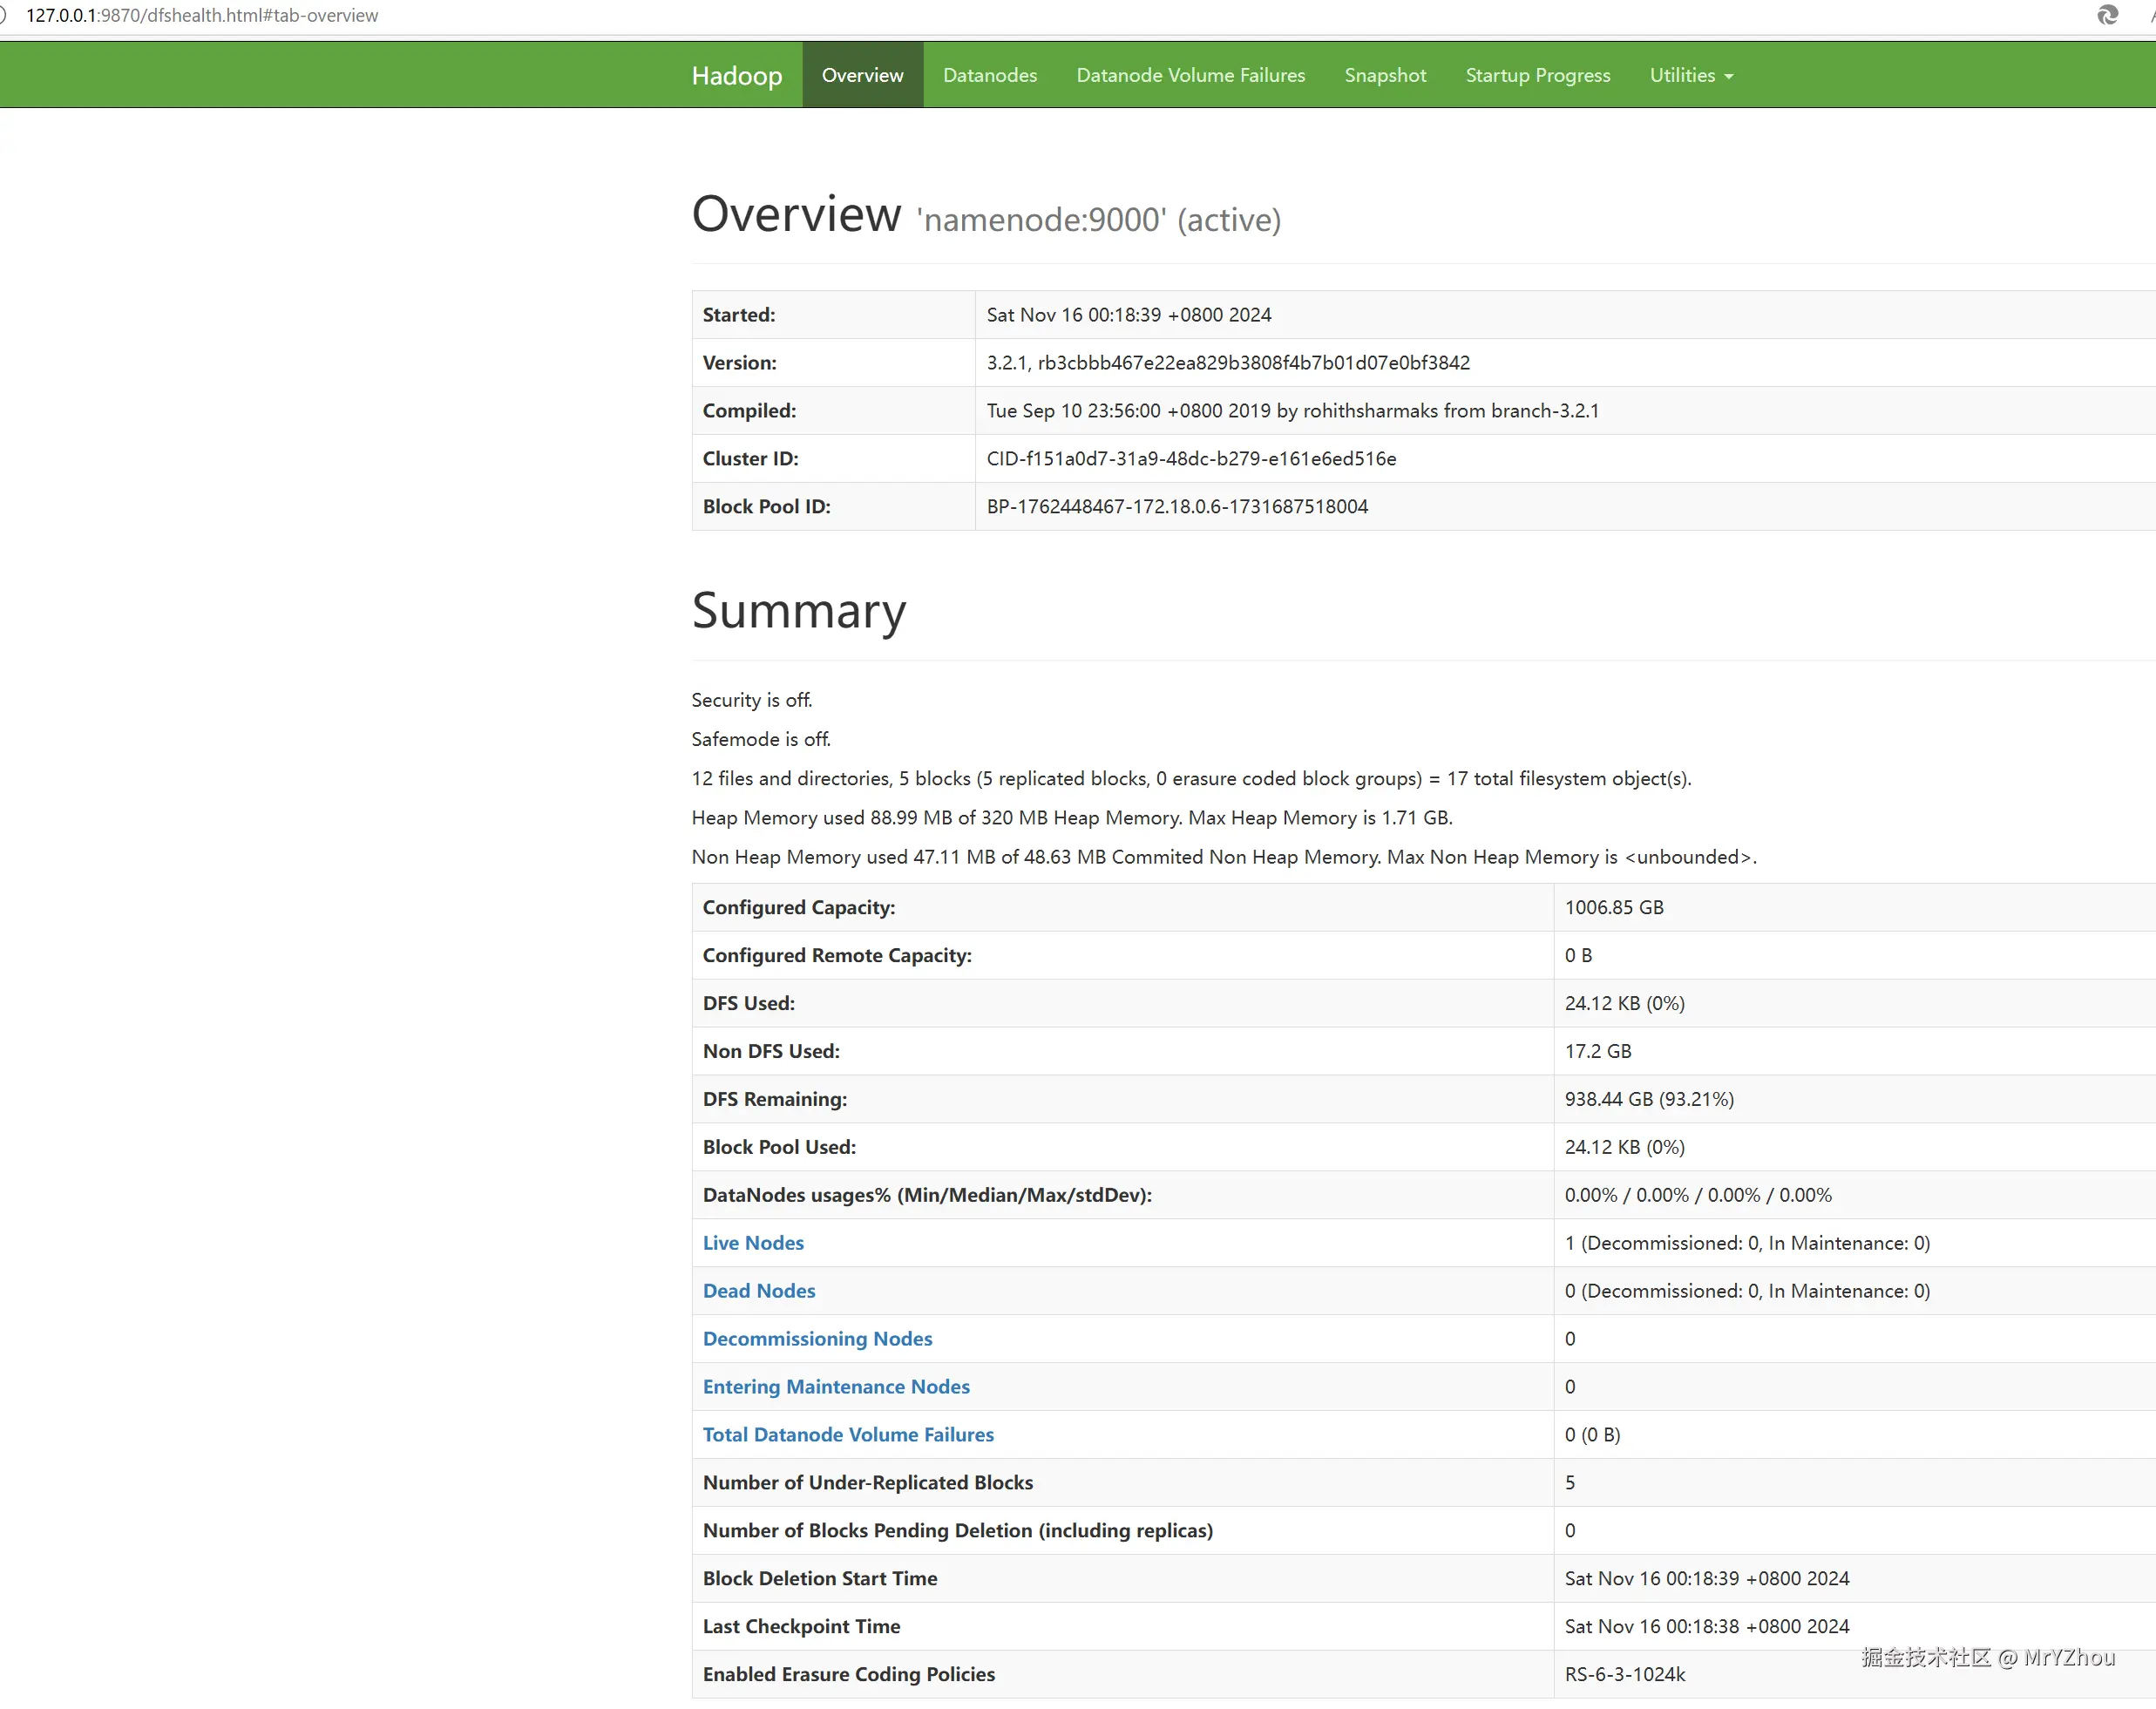Open the Datanodes tab
This screenshot has height=1709, width=2156.
989,75
